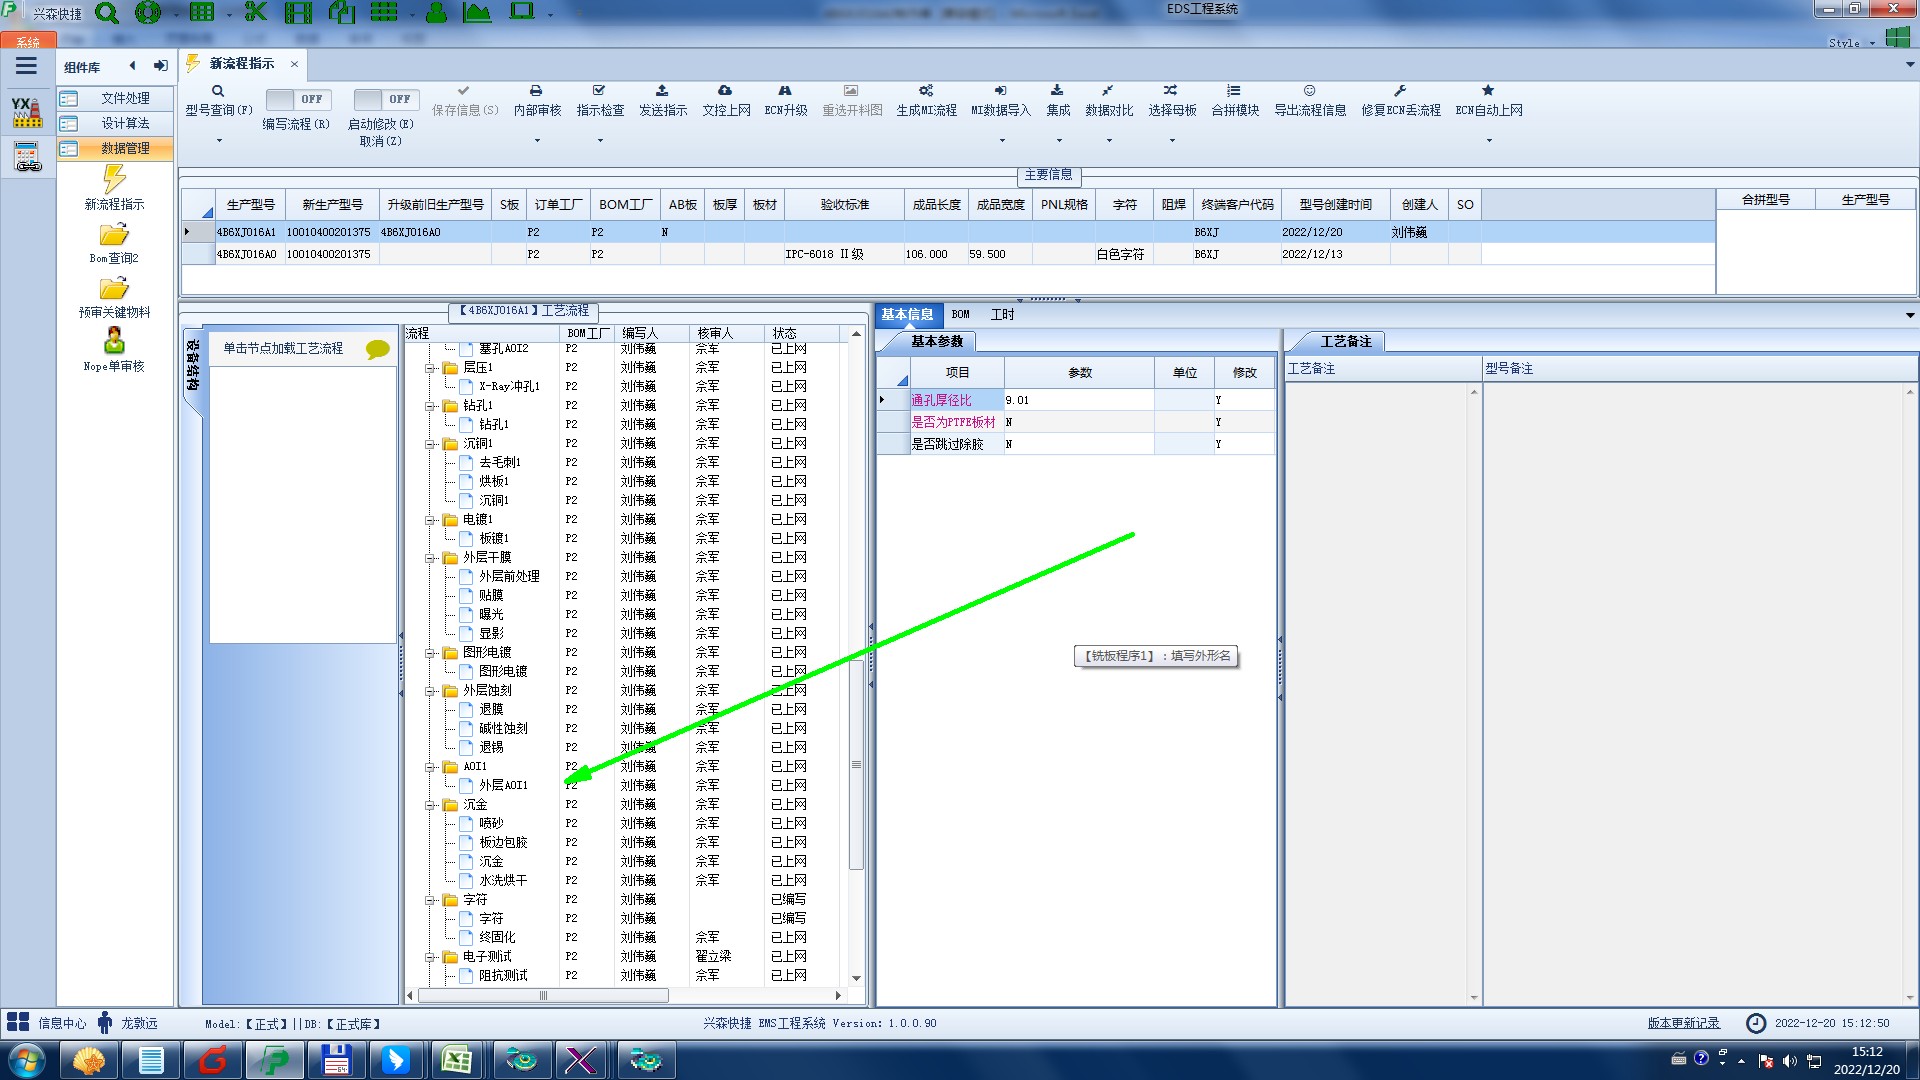Click the 型号查询 search icon
This screenshot has width=1920, height=1080.
218,91
